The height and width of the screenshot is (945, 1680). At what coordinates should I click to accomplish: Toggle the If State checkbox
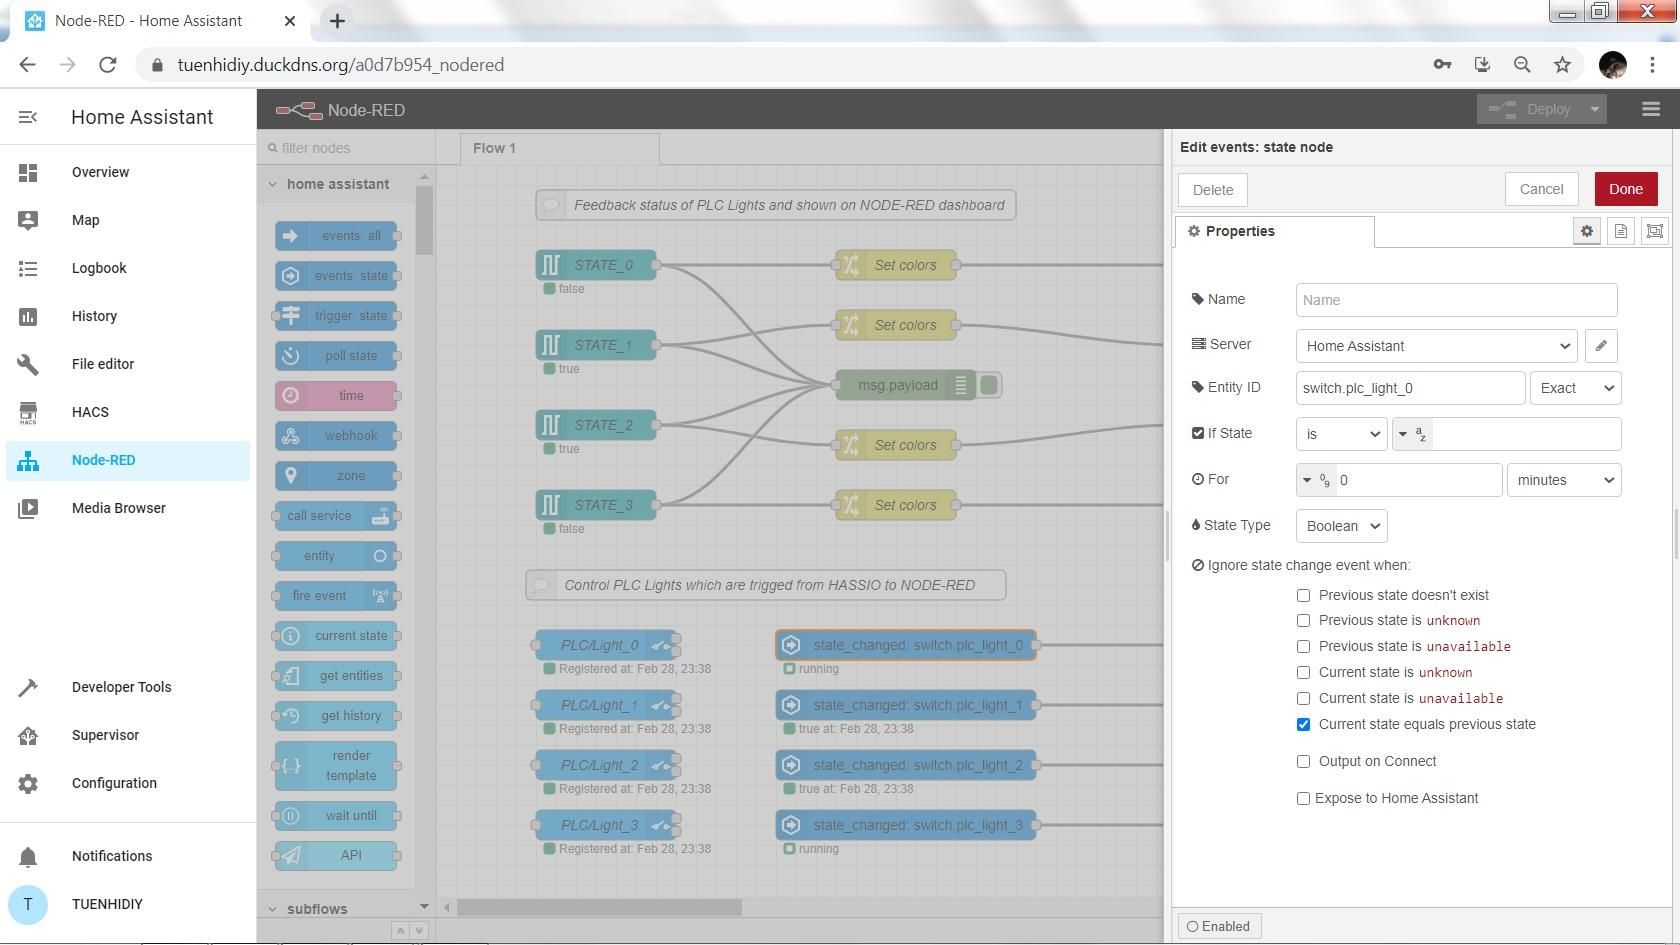1198,433
